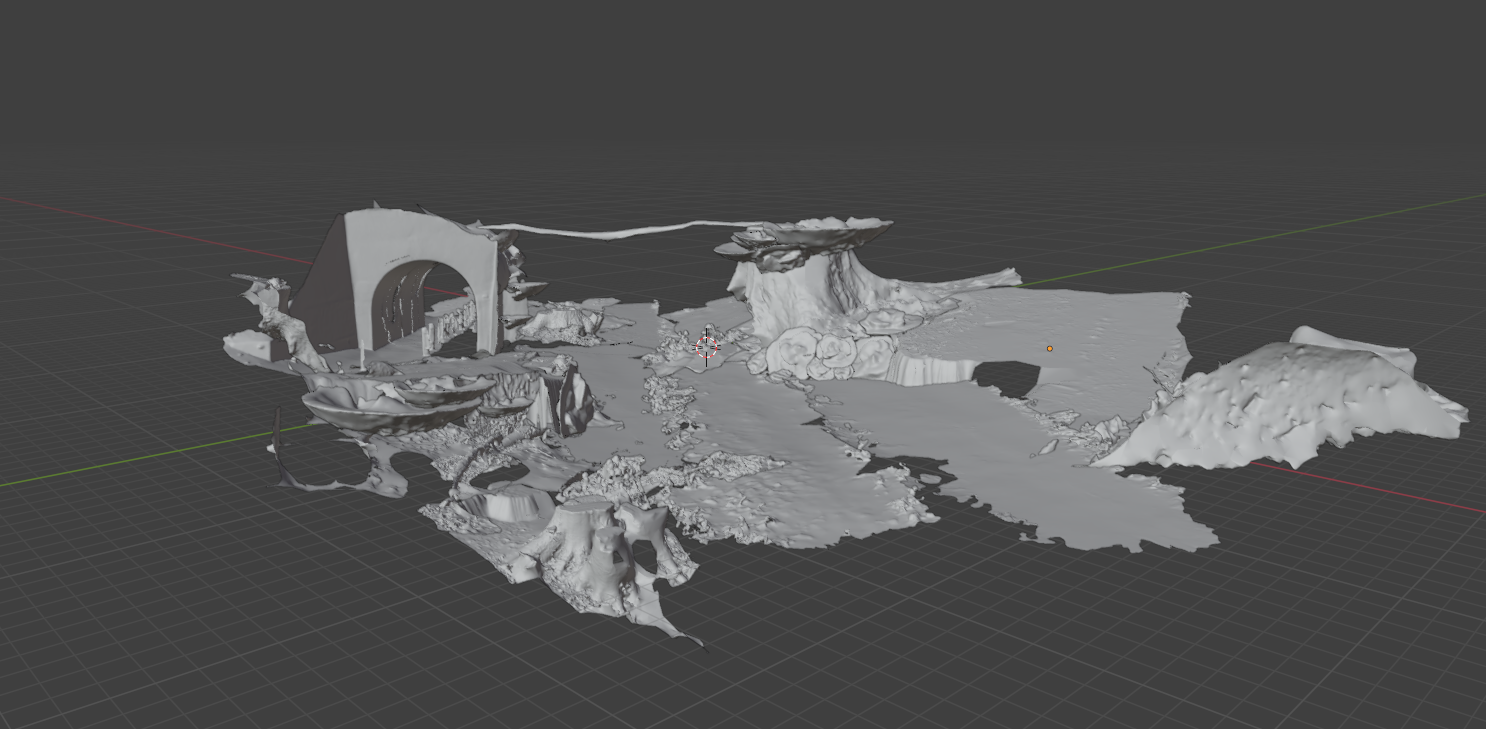Click the 3D cursor crosshair in the viewport
Viewport: 1486px width, 729px height.
click(x=707, y=347)
